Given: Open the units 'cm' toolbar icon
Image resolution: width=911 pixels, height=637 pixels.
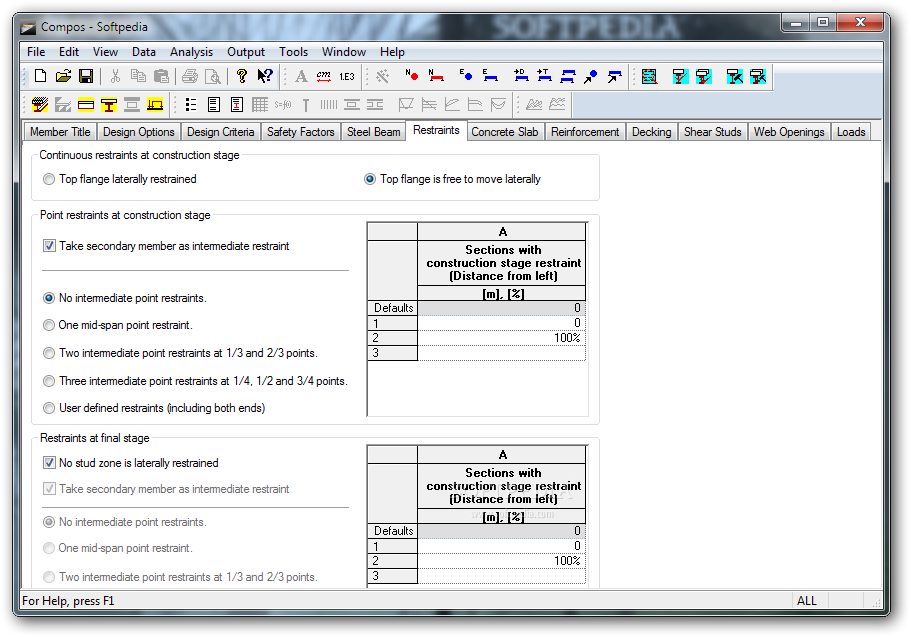Looking at the screenshot, I should pos(324,76).
